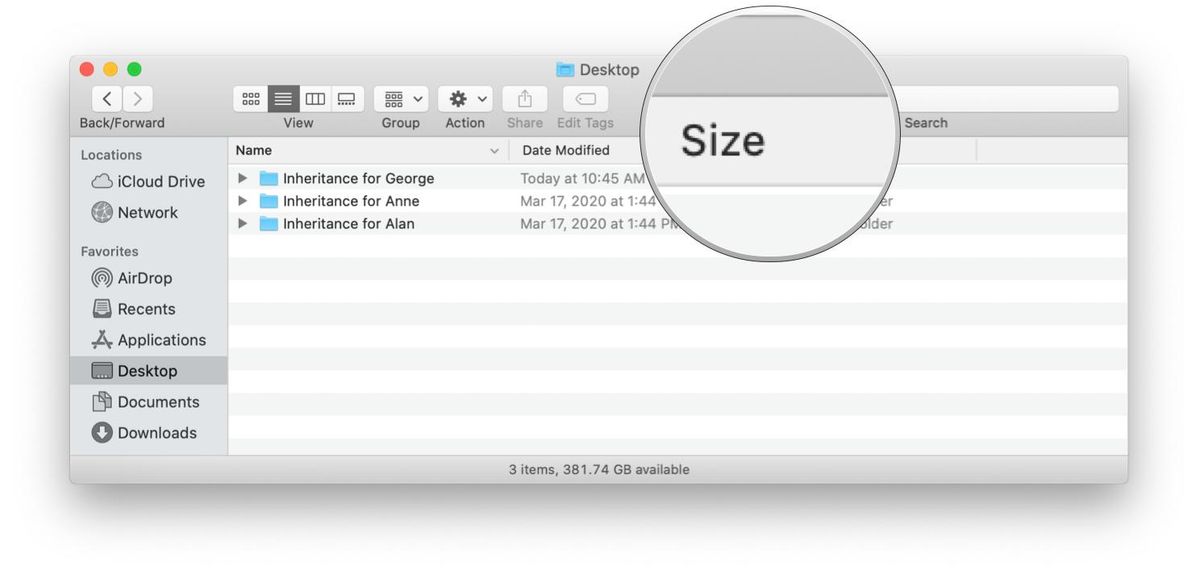Select AirDrop in the sidebar
The width and height of the screenshot is (1200, 576).
(140, 278)
